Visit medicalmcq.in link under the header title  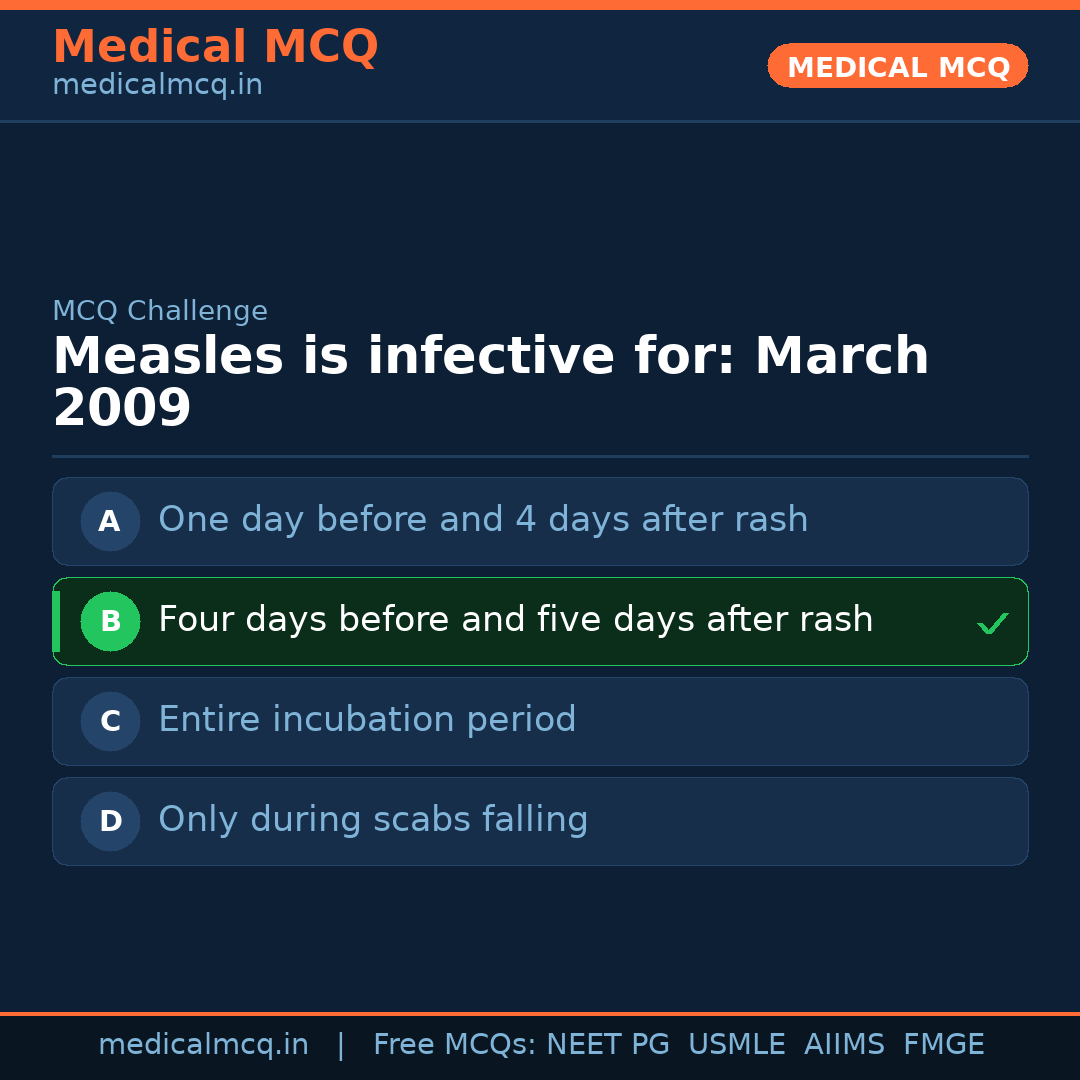point(157,86)
